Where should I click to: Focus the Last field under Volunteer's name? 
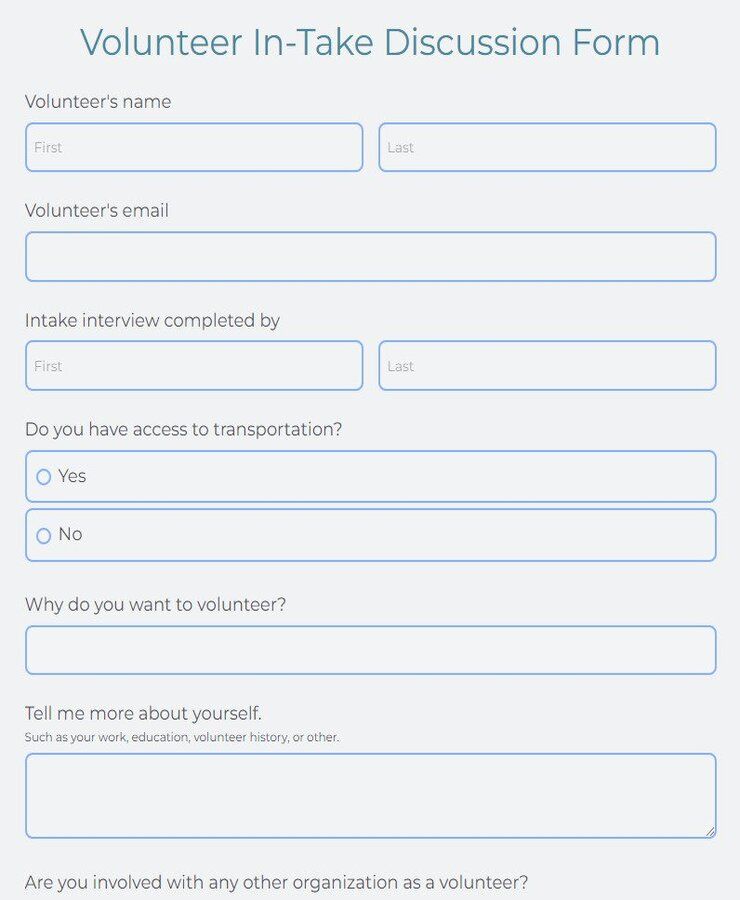pyautogui.click(x=548, y=147)
